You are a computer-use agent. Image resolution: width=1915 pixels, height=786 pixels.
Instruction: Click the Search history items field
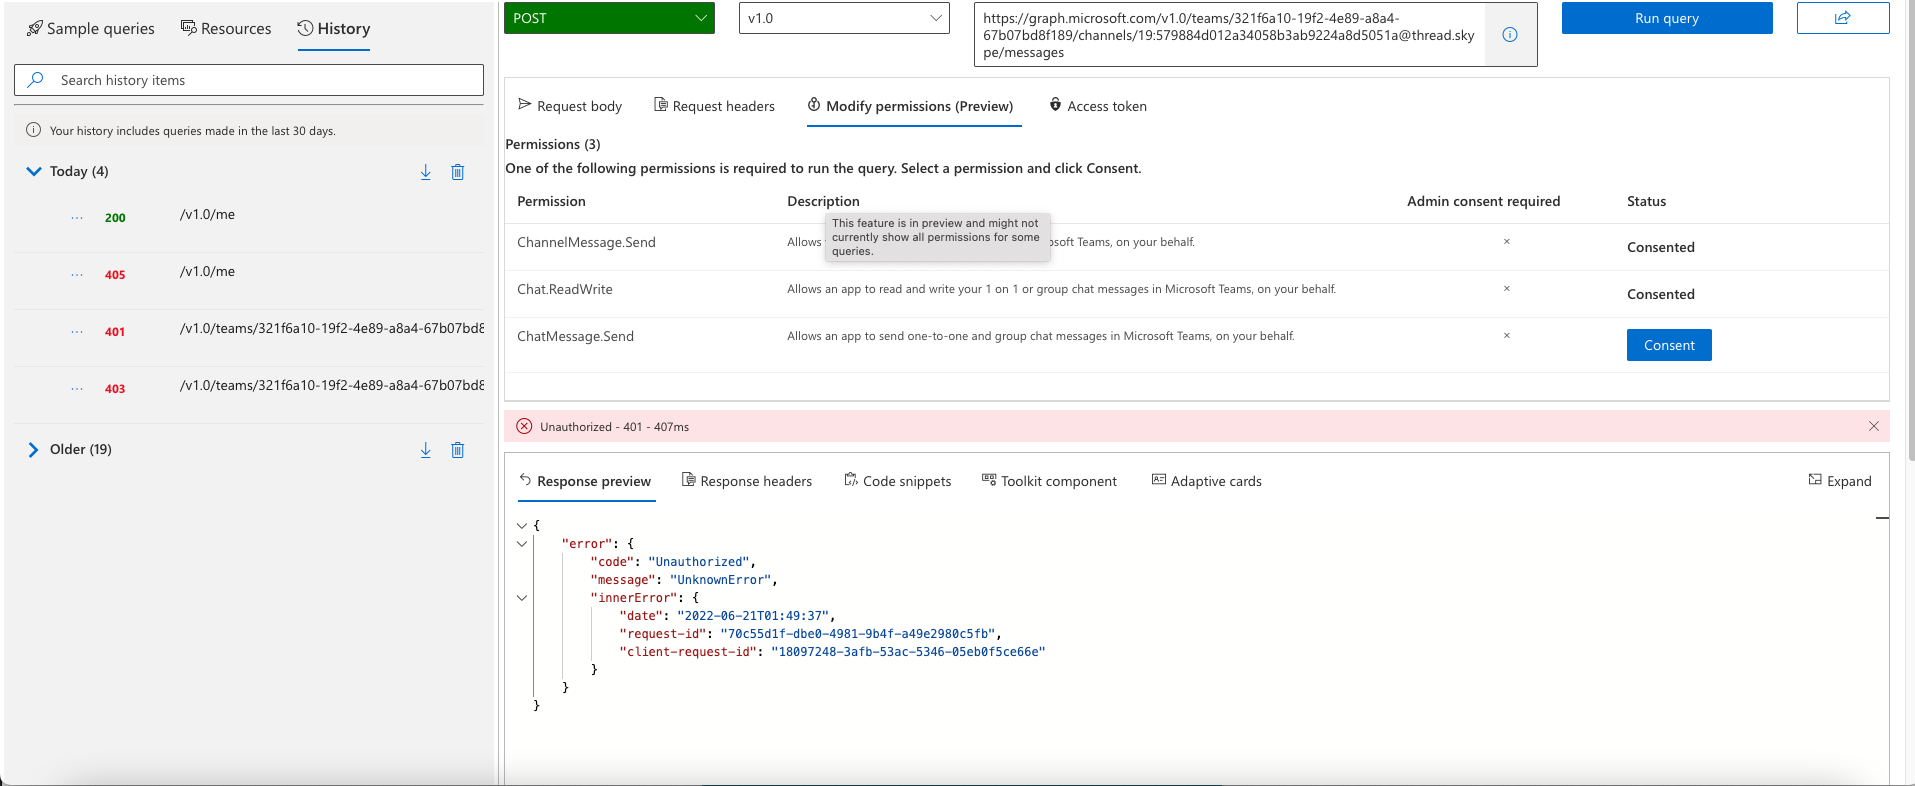click(x=249, y=80)
